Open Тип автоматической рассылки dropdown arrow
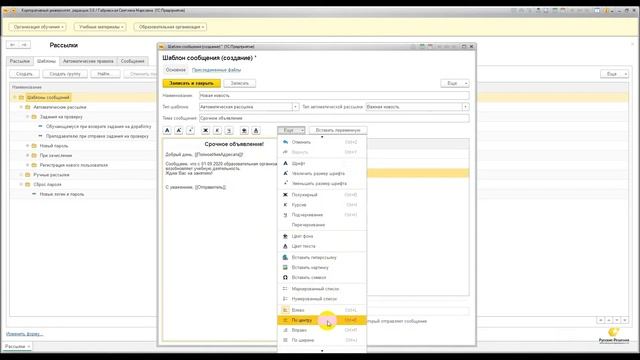The height and width of the screenshot is (360, 640). pos(465,107)
